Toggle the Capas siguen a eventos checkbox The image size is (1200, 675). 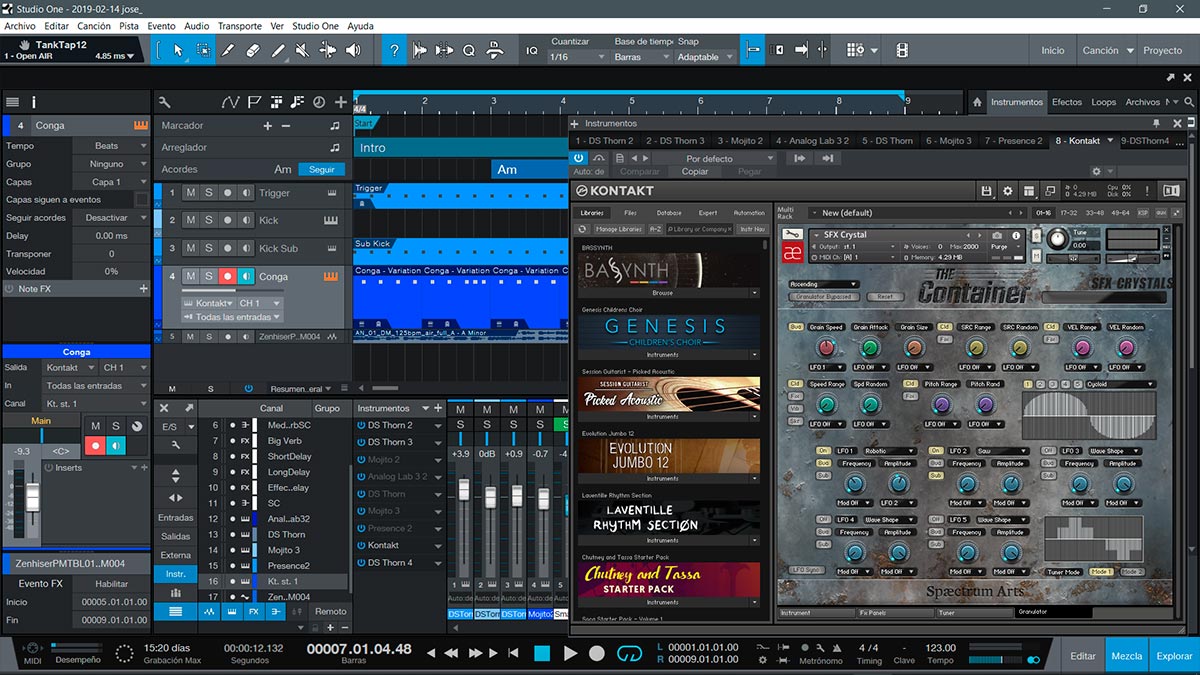141,200
